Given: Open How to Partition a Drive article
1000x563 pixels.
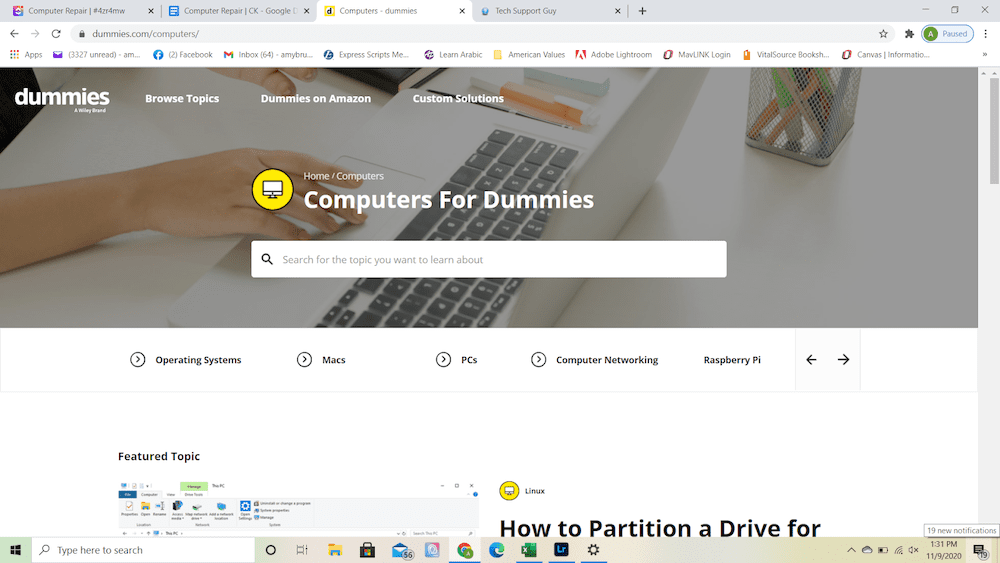Looking at the screenshot, I should (659, 528).
